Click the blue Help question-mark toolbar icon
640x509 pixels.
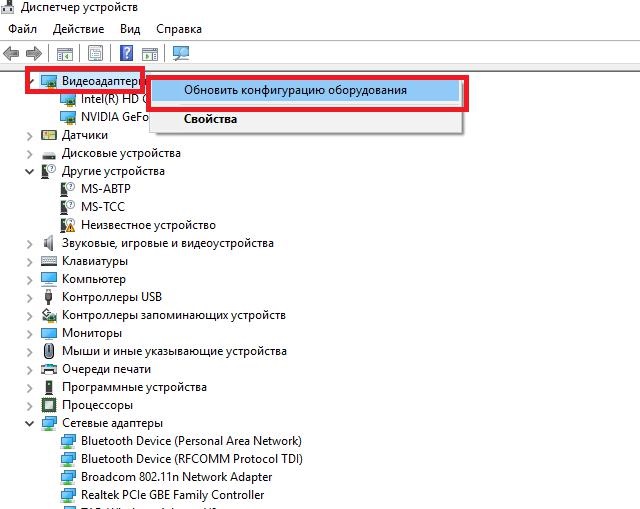(127, 53)
